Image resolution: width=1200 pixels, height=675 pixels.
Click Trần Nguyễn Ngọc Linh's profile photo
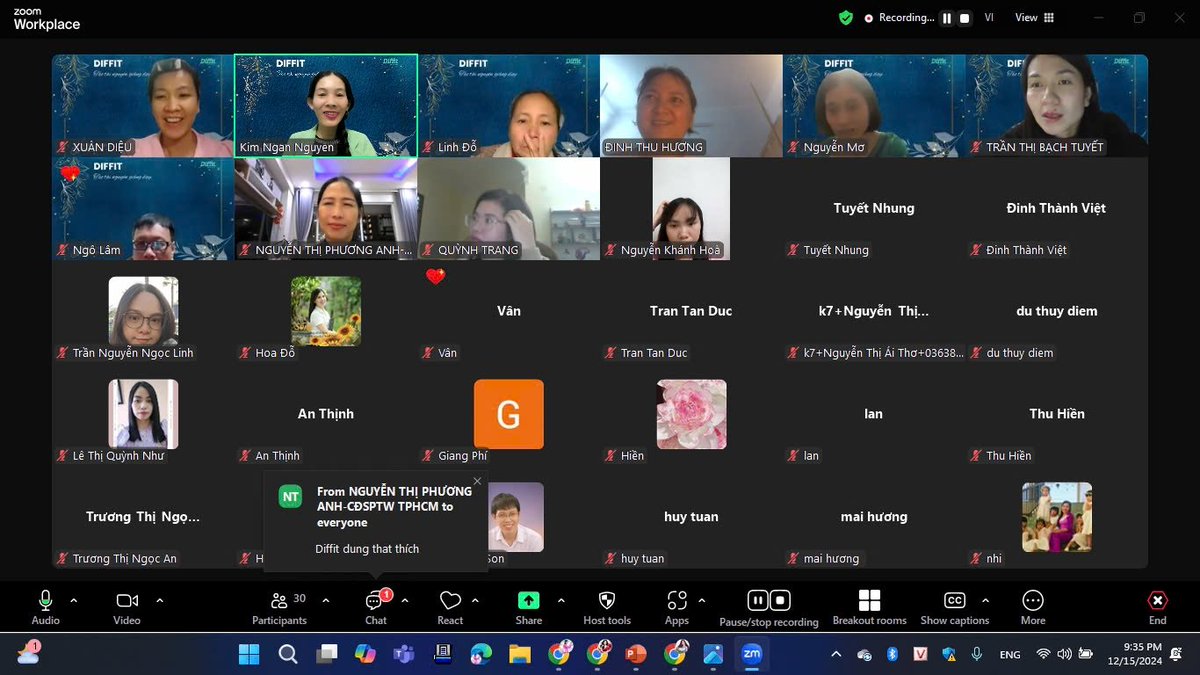[x=143, y=311]
